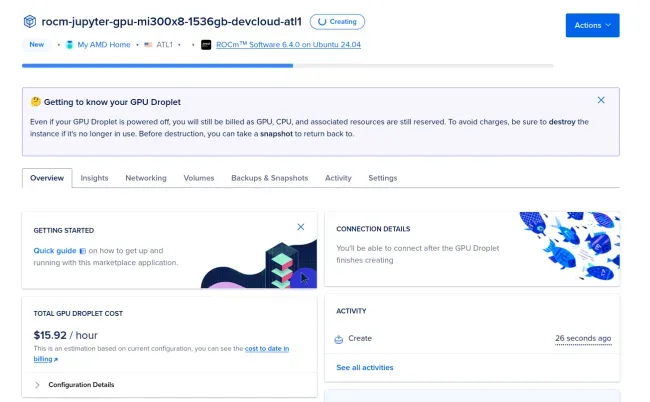Switch to the Insights tab
Viewport: 650px width, 402px height.
click(94, 178)
